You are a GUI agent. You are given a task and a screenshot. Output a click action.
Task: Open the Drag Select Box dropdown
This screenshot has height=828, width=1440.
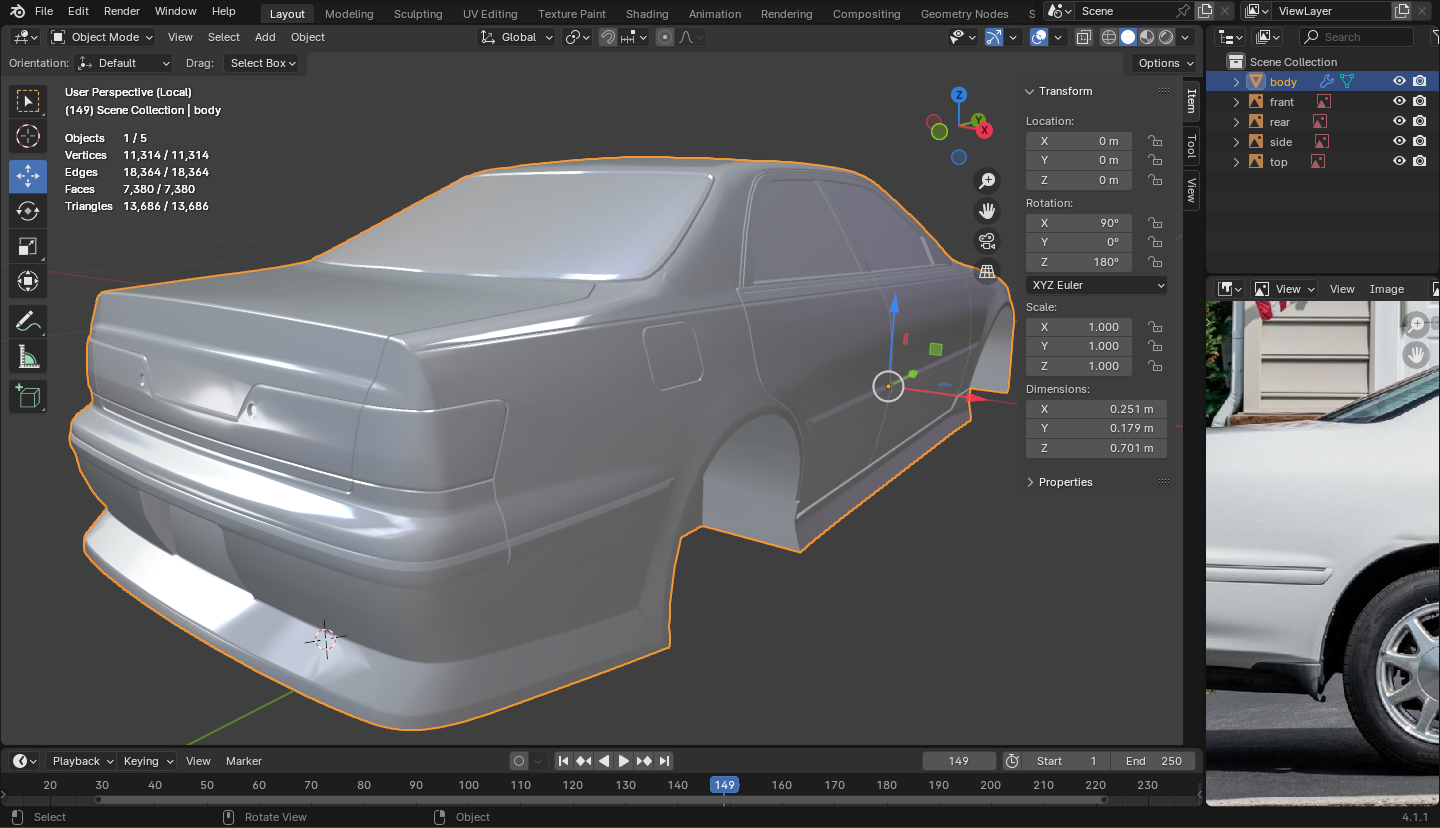point(264,63)
